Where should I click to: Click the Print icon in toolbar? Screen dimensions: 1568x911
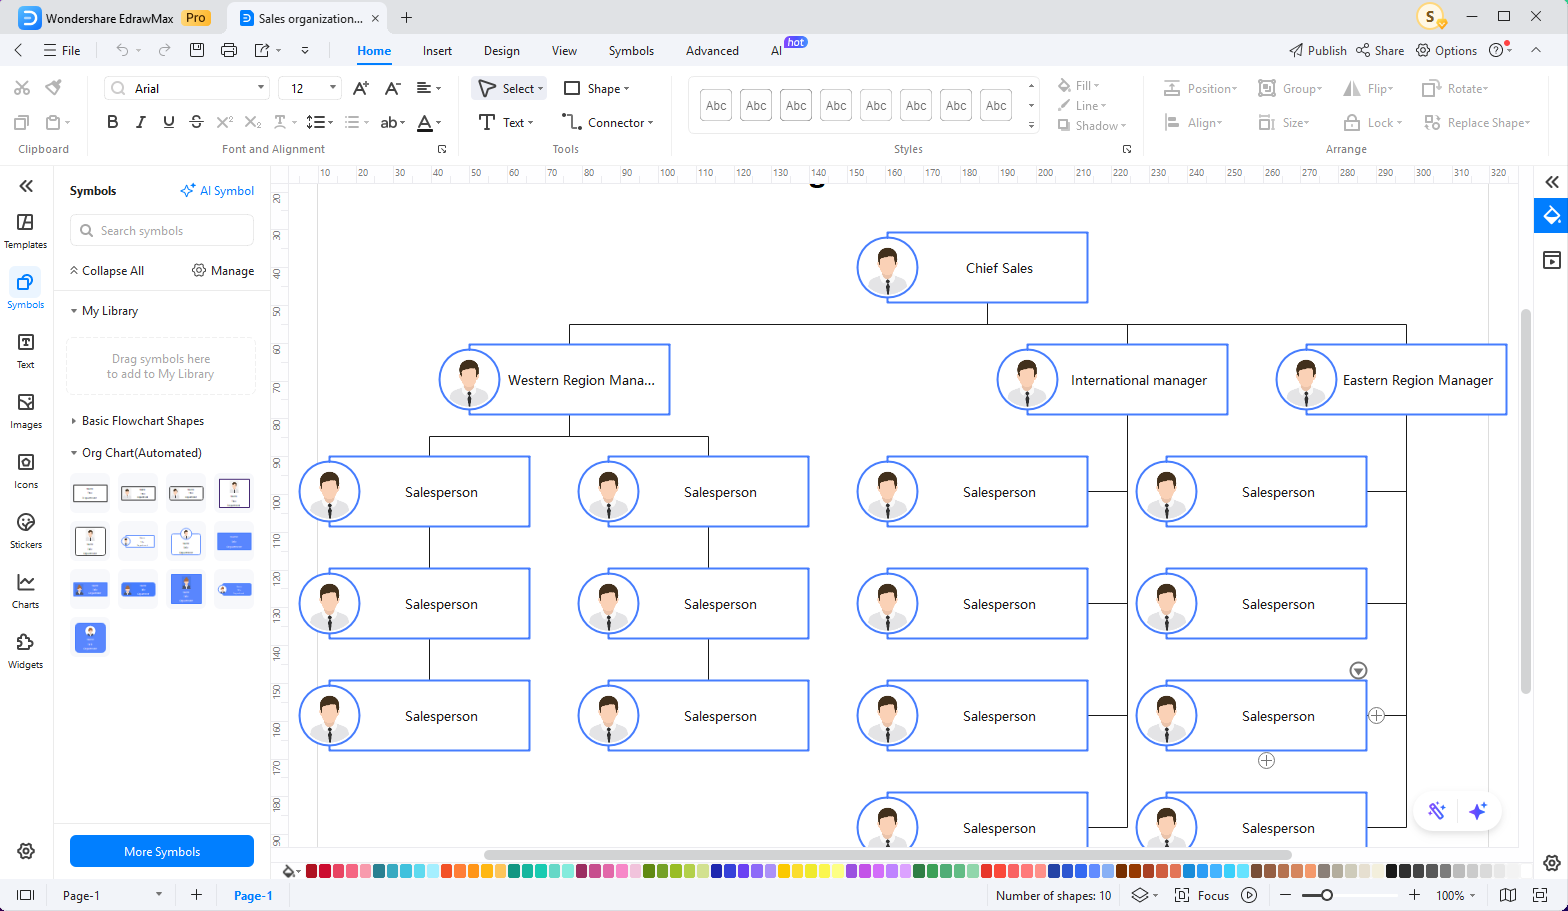click(229, 50)
